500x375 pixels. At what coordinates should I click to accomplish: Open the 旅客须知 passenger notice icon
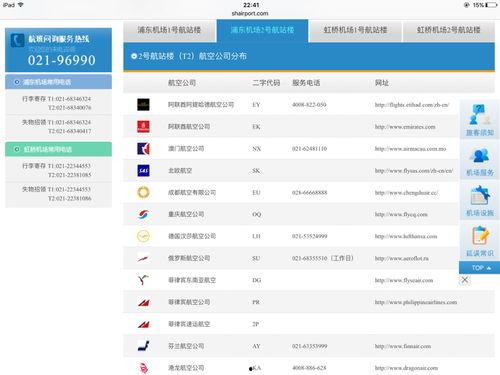[x=479, y=119]
